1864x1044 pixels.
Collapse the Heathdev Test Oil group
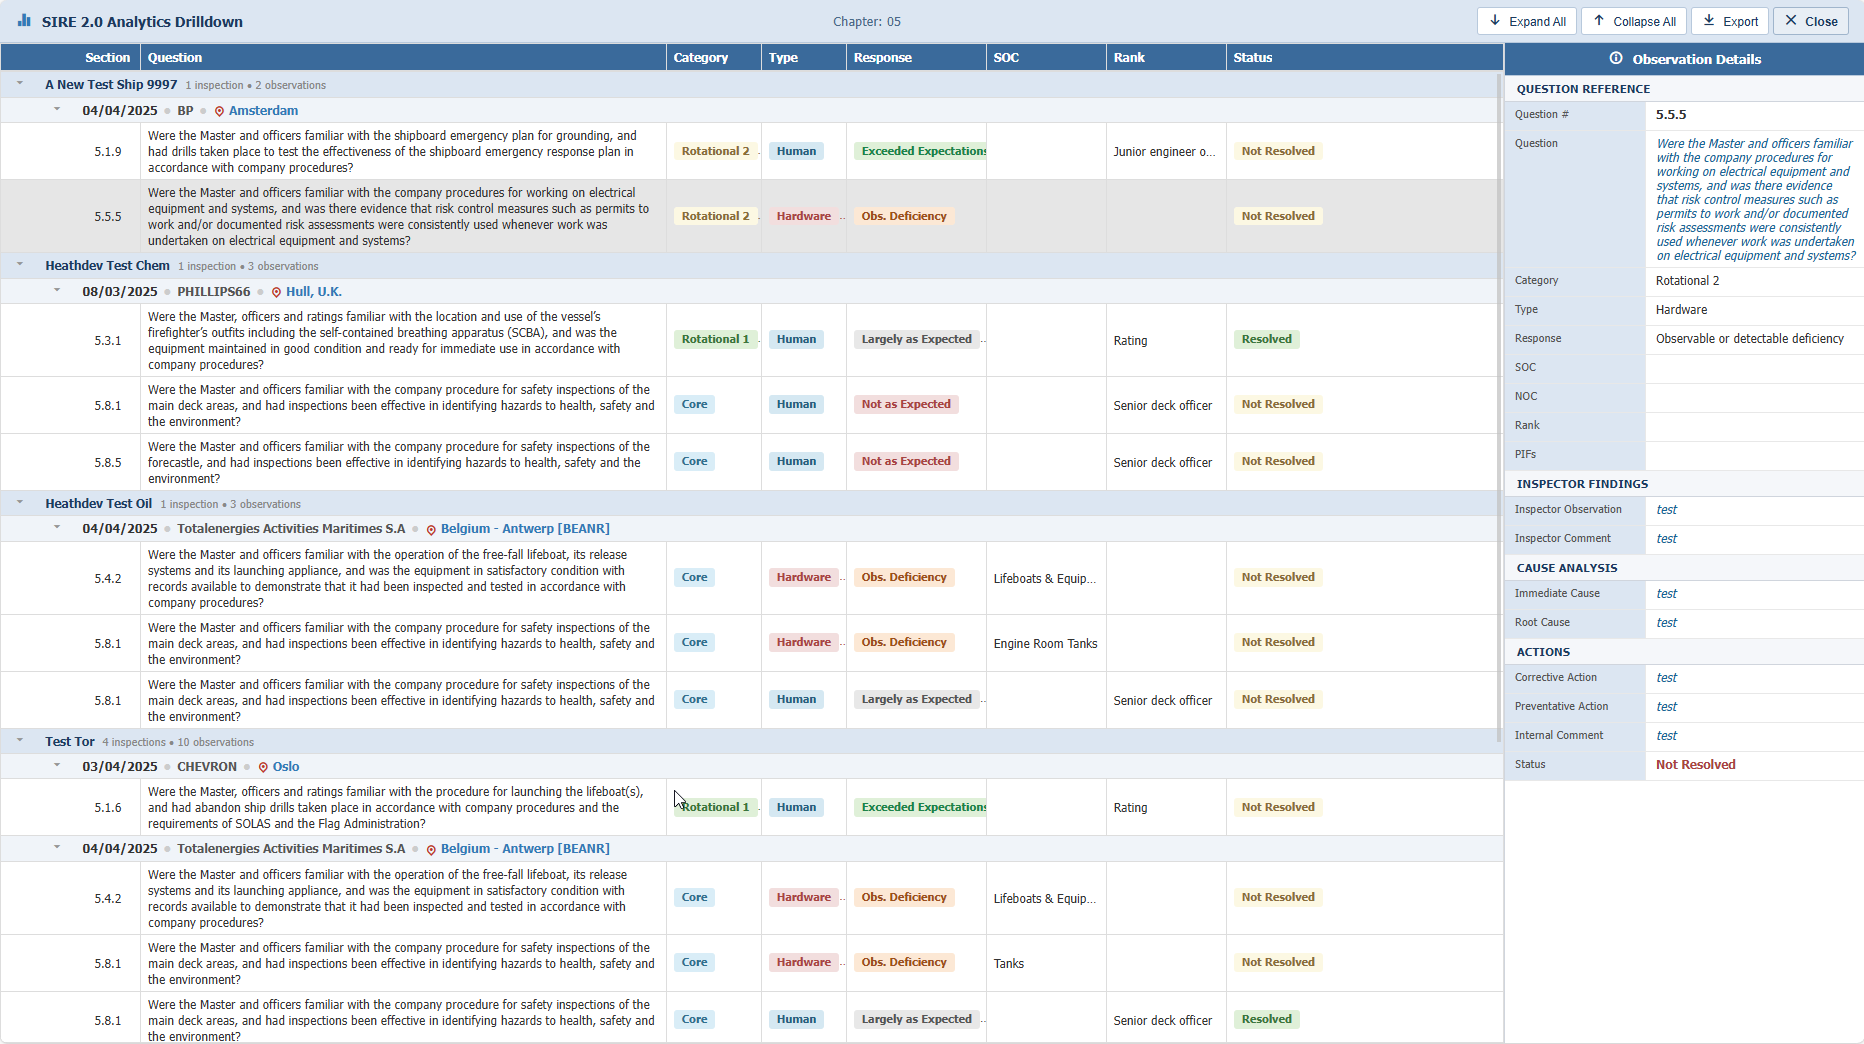pos(20,503)
